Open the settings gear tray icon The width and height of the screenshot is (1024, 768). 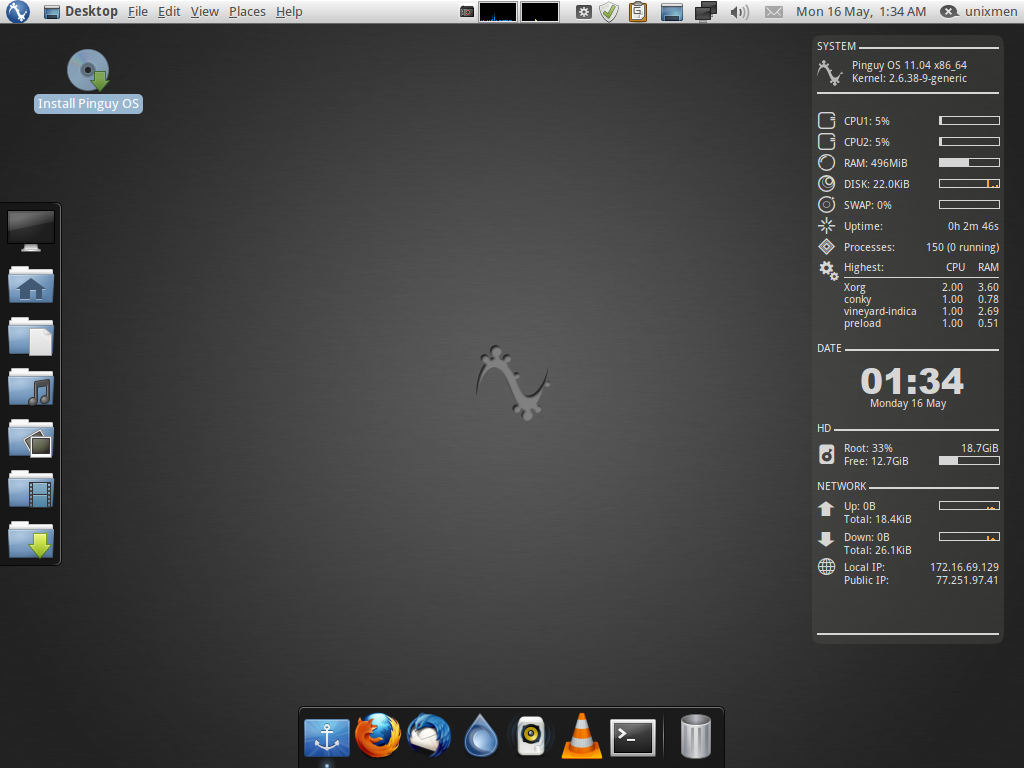(584, 12)
